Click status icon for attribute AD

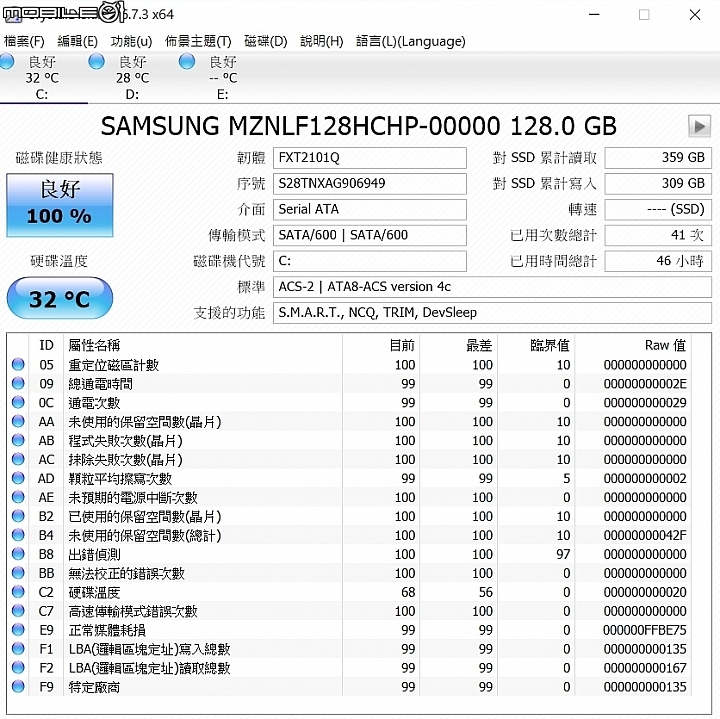point(18,478)
